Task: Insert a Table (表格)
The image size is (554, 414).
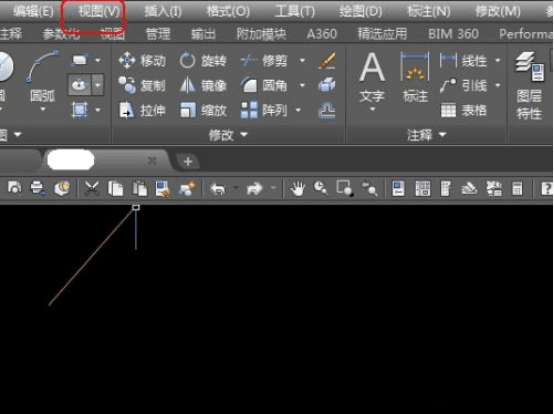Action: click(464, 111)
